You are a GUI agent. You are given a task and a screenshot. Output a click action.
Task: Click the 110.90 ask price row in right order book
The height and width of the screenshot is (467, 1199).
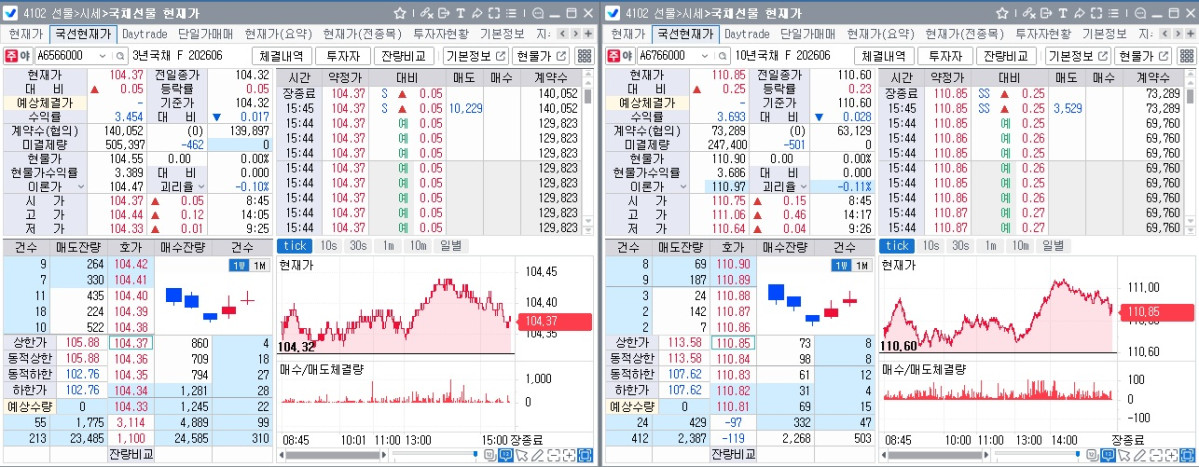(x=733, y=266)
